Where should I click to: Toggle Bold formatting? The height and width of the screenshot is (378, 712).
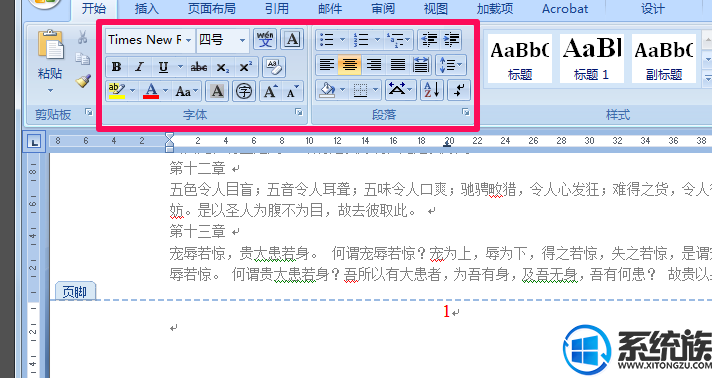(x=116, y=67)
